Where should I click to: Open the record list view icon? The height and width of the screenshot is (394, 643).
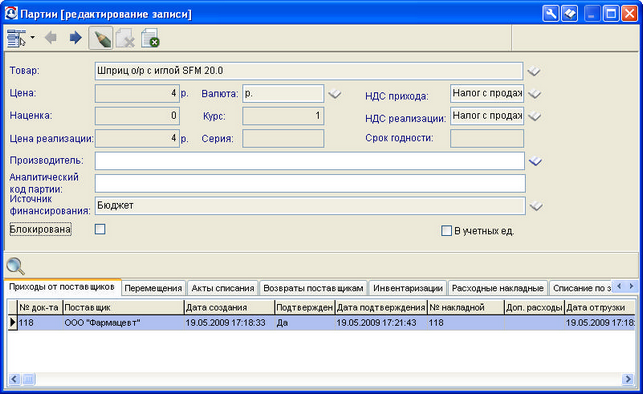pos(16,38)
